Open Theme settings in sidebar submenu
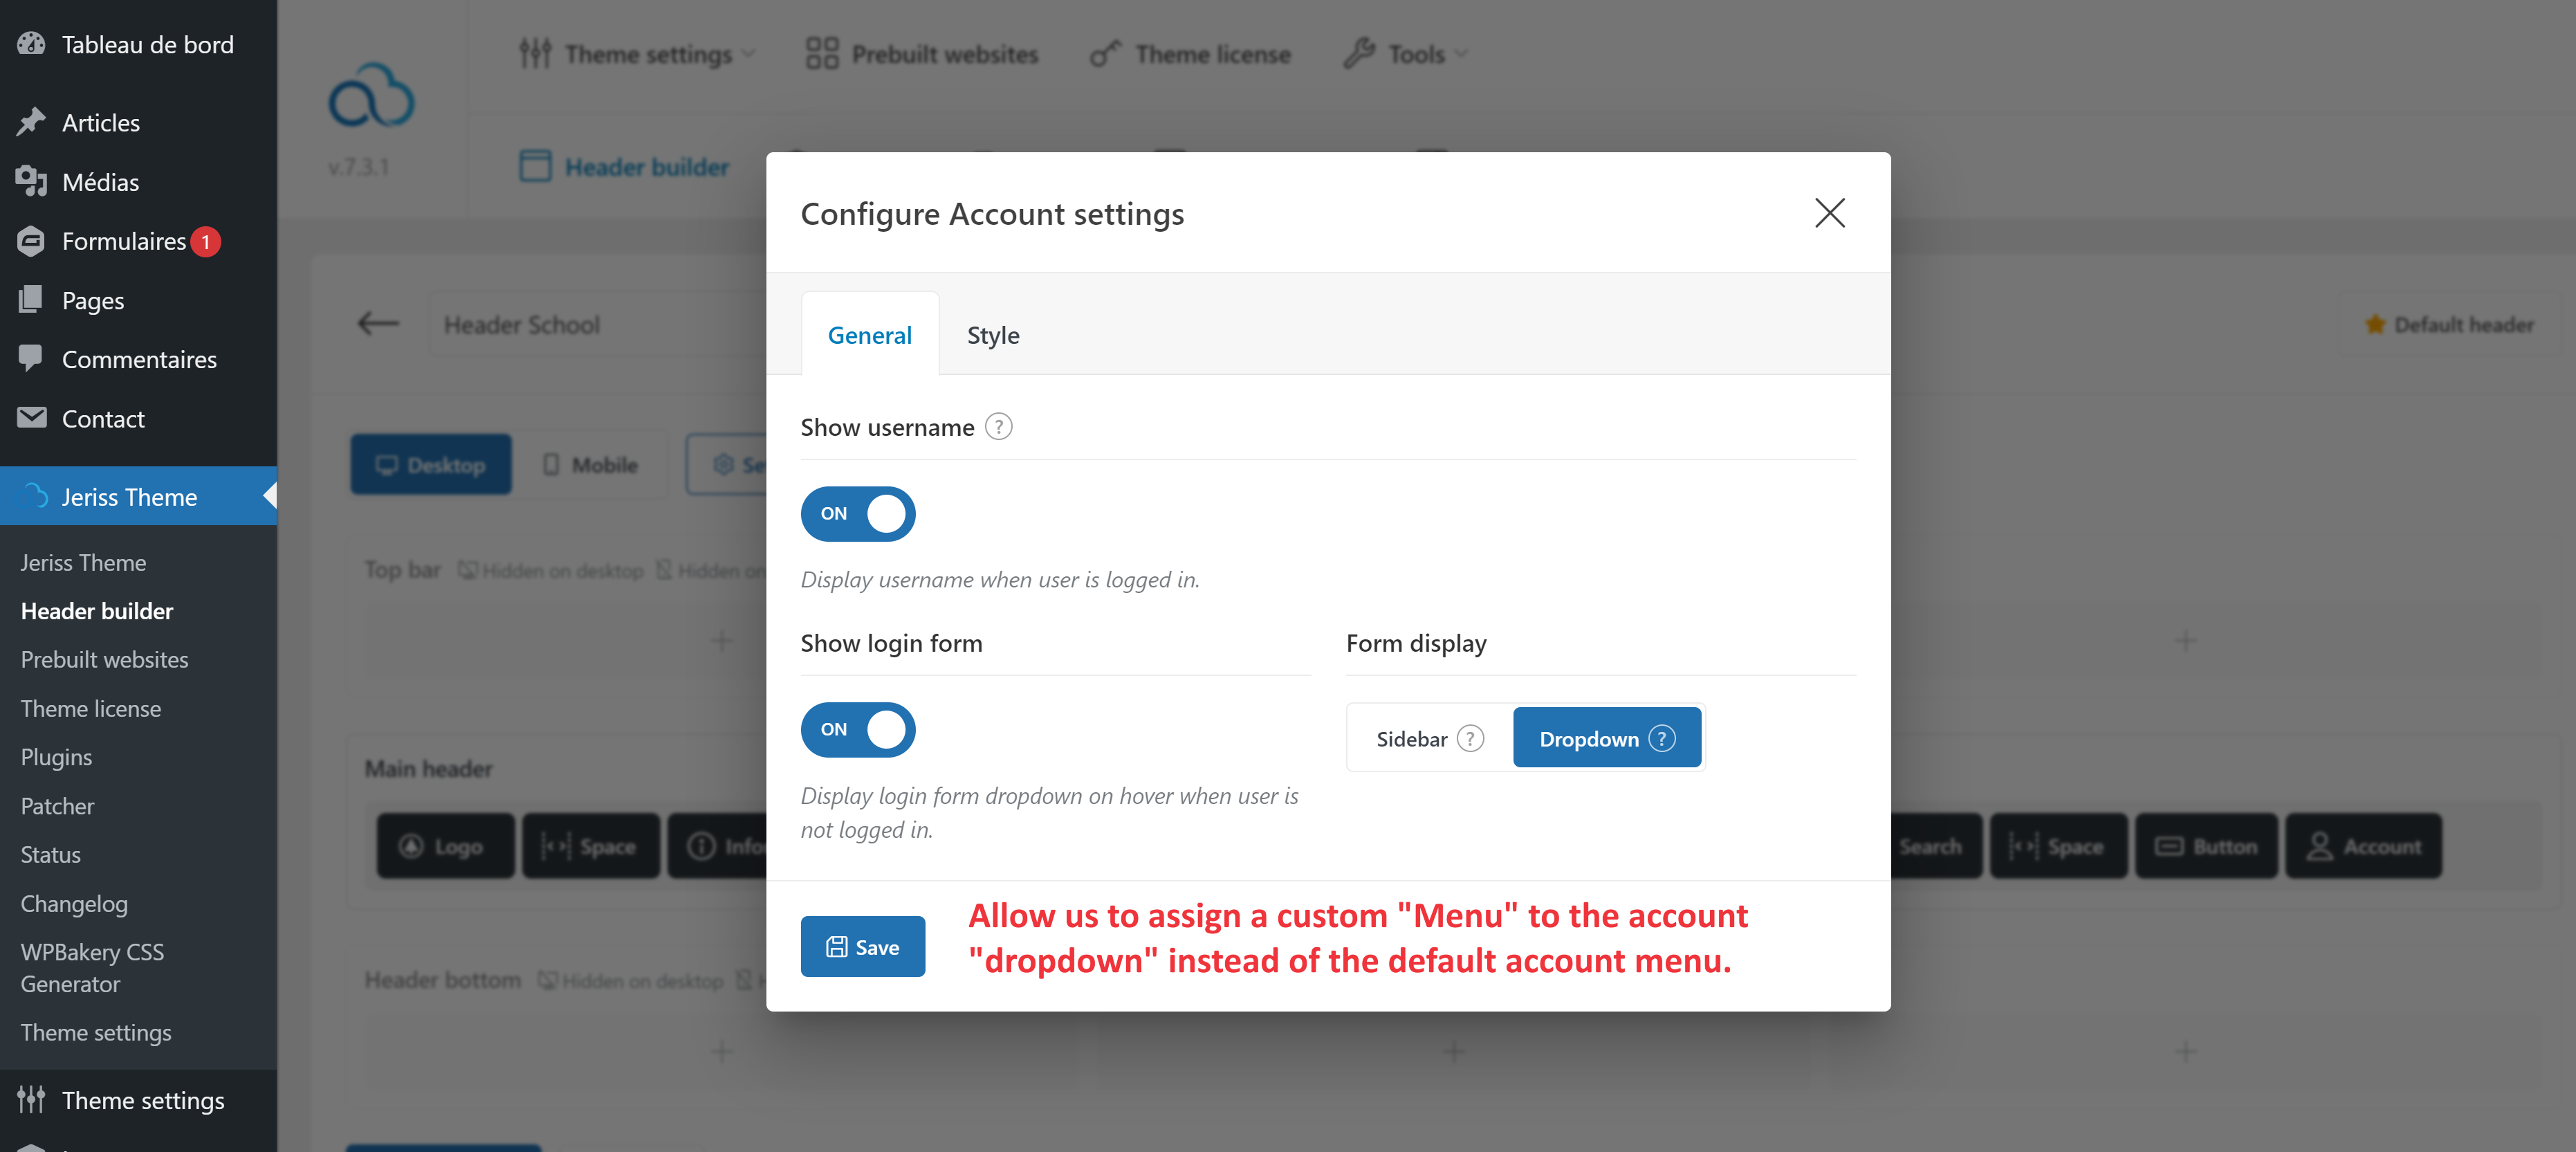Viewport: 2576px width, 1152px height. tap(96, 1032)
